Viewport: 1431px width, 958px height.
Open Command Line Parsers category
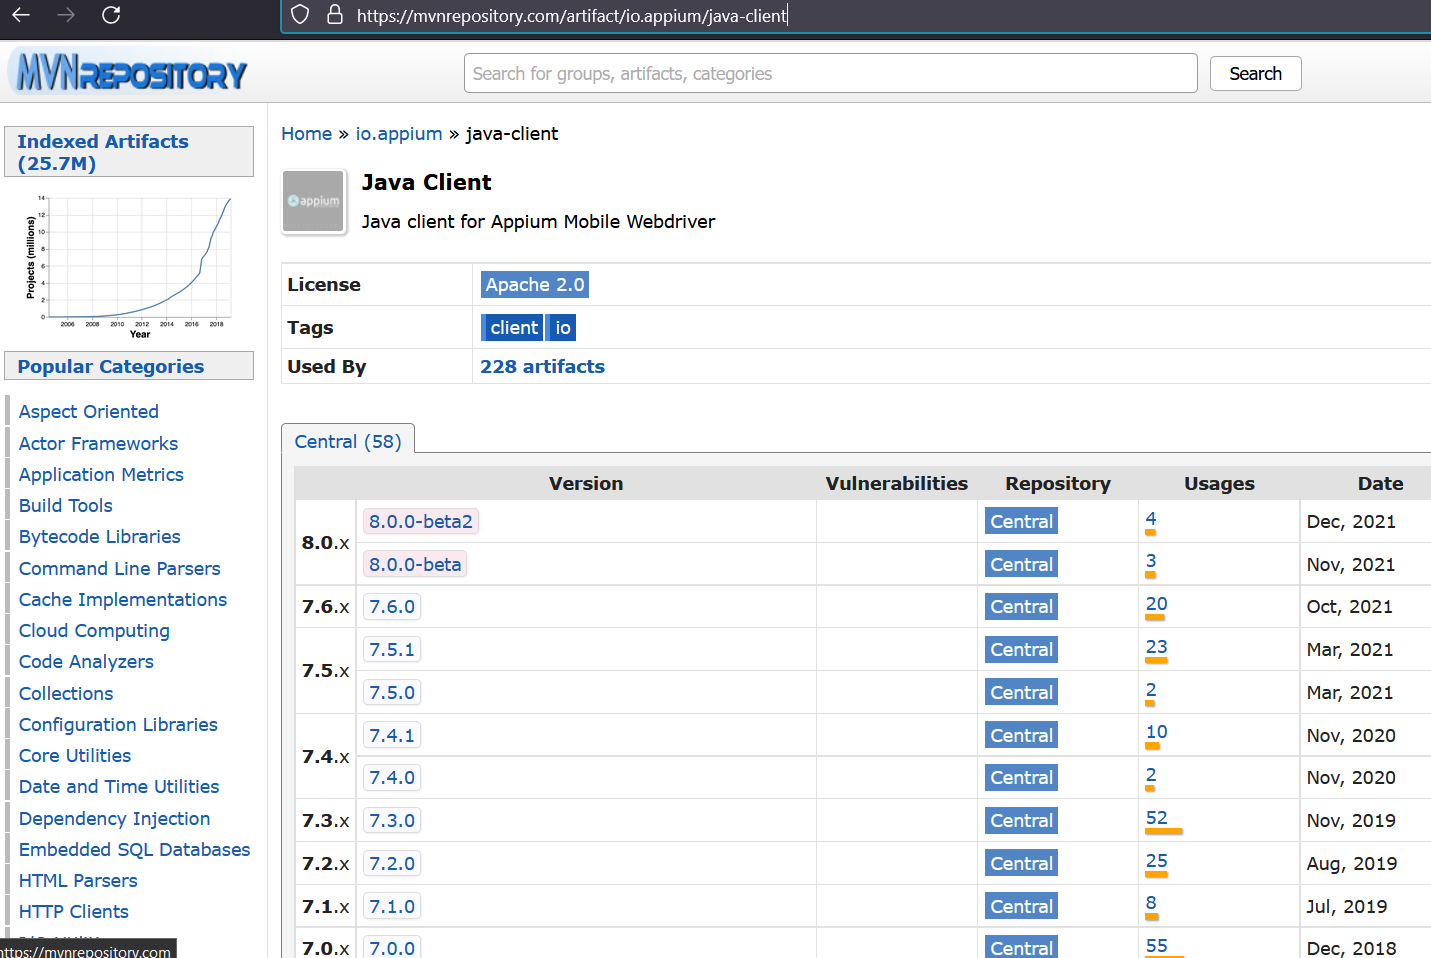click(x=120, y=569)
